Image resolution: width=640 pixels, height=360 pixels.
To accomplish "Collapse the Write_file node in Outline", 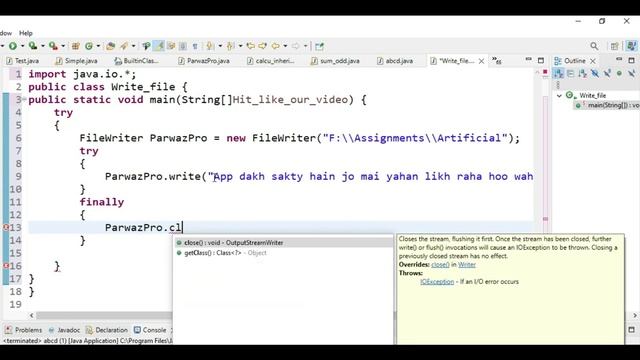I will pyautogui.click(x=559, y=96).
